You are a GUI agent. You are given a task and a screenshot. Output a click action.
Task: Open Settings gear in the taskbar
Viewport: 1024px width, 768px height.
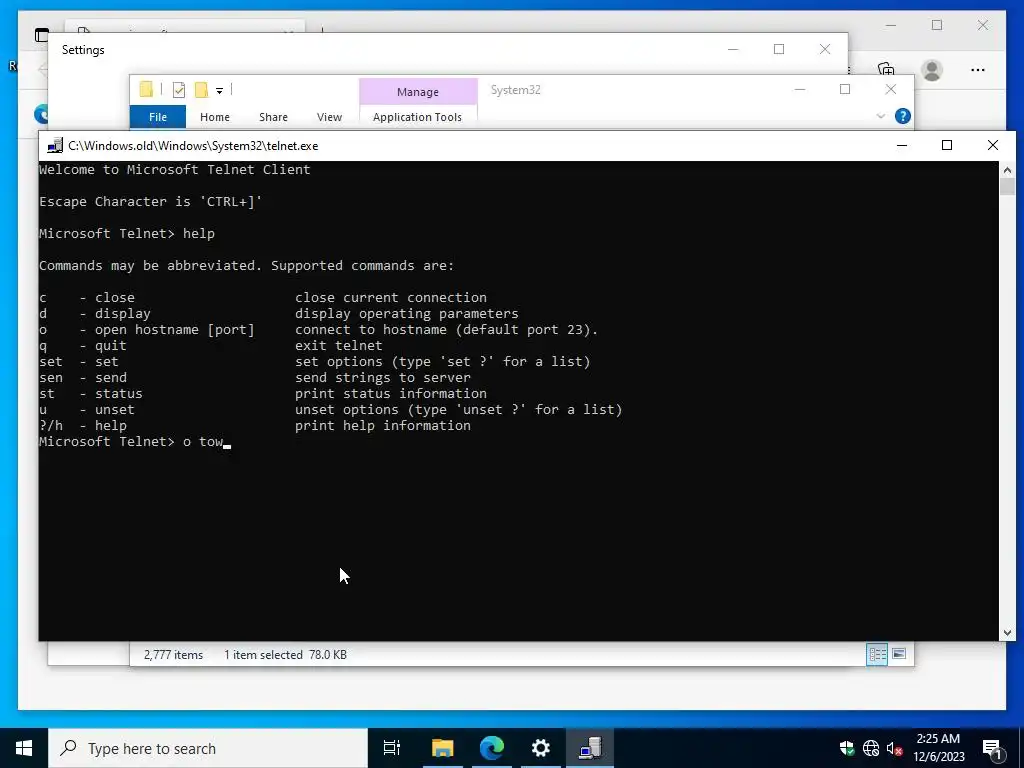pyautogui.click(x=541, y=748)
